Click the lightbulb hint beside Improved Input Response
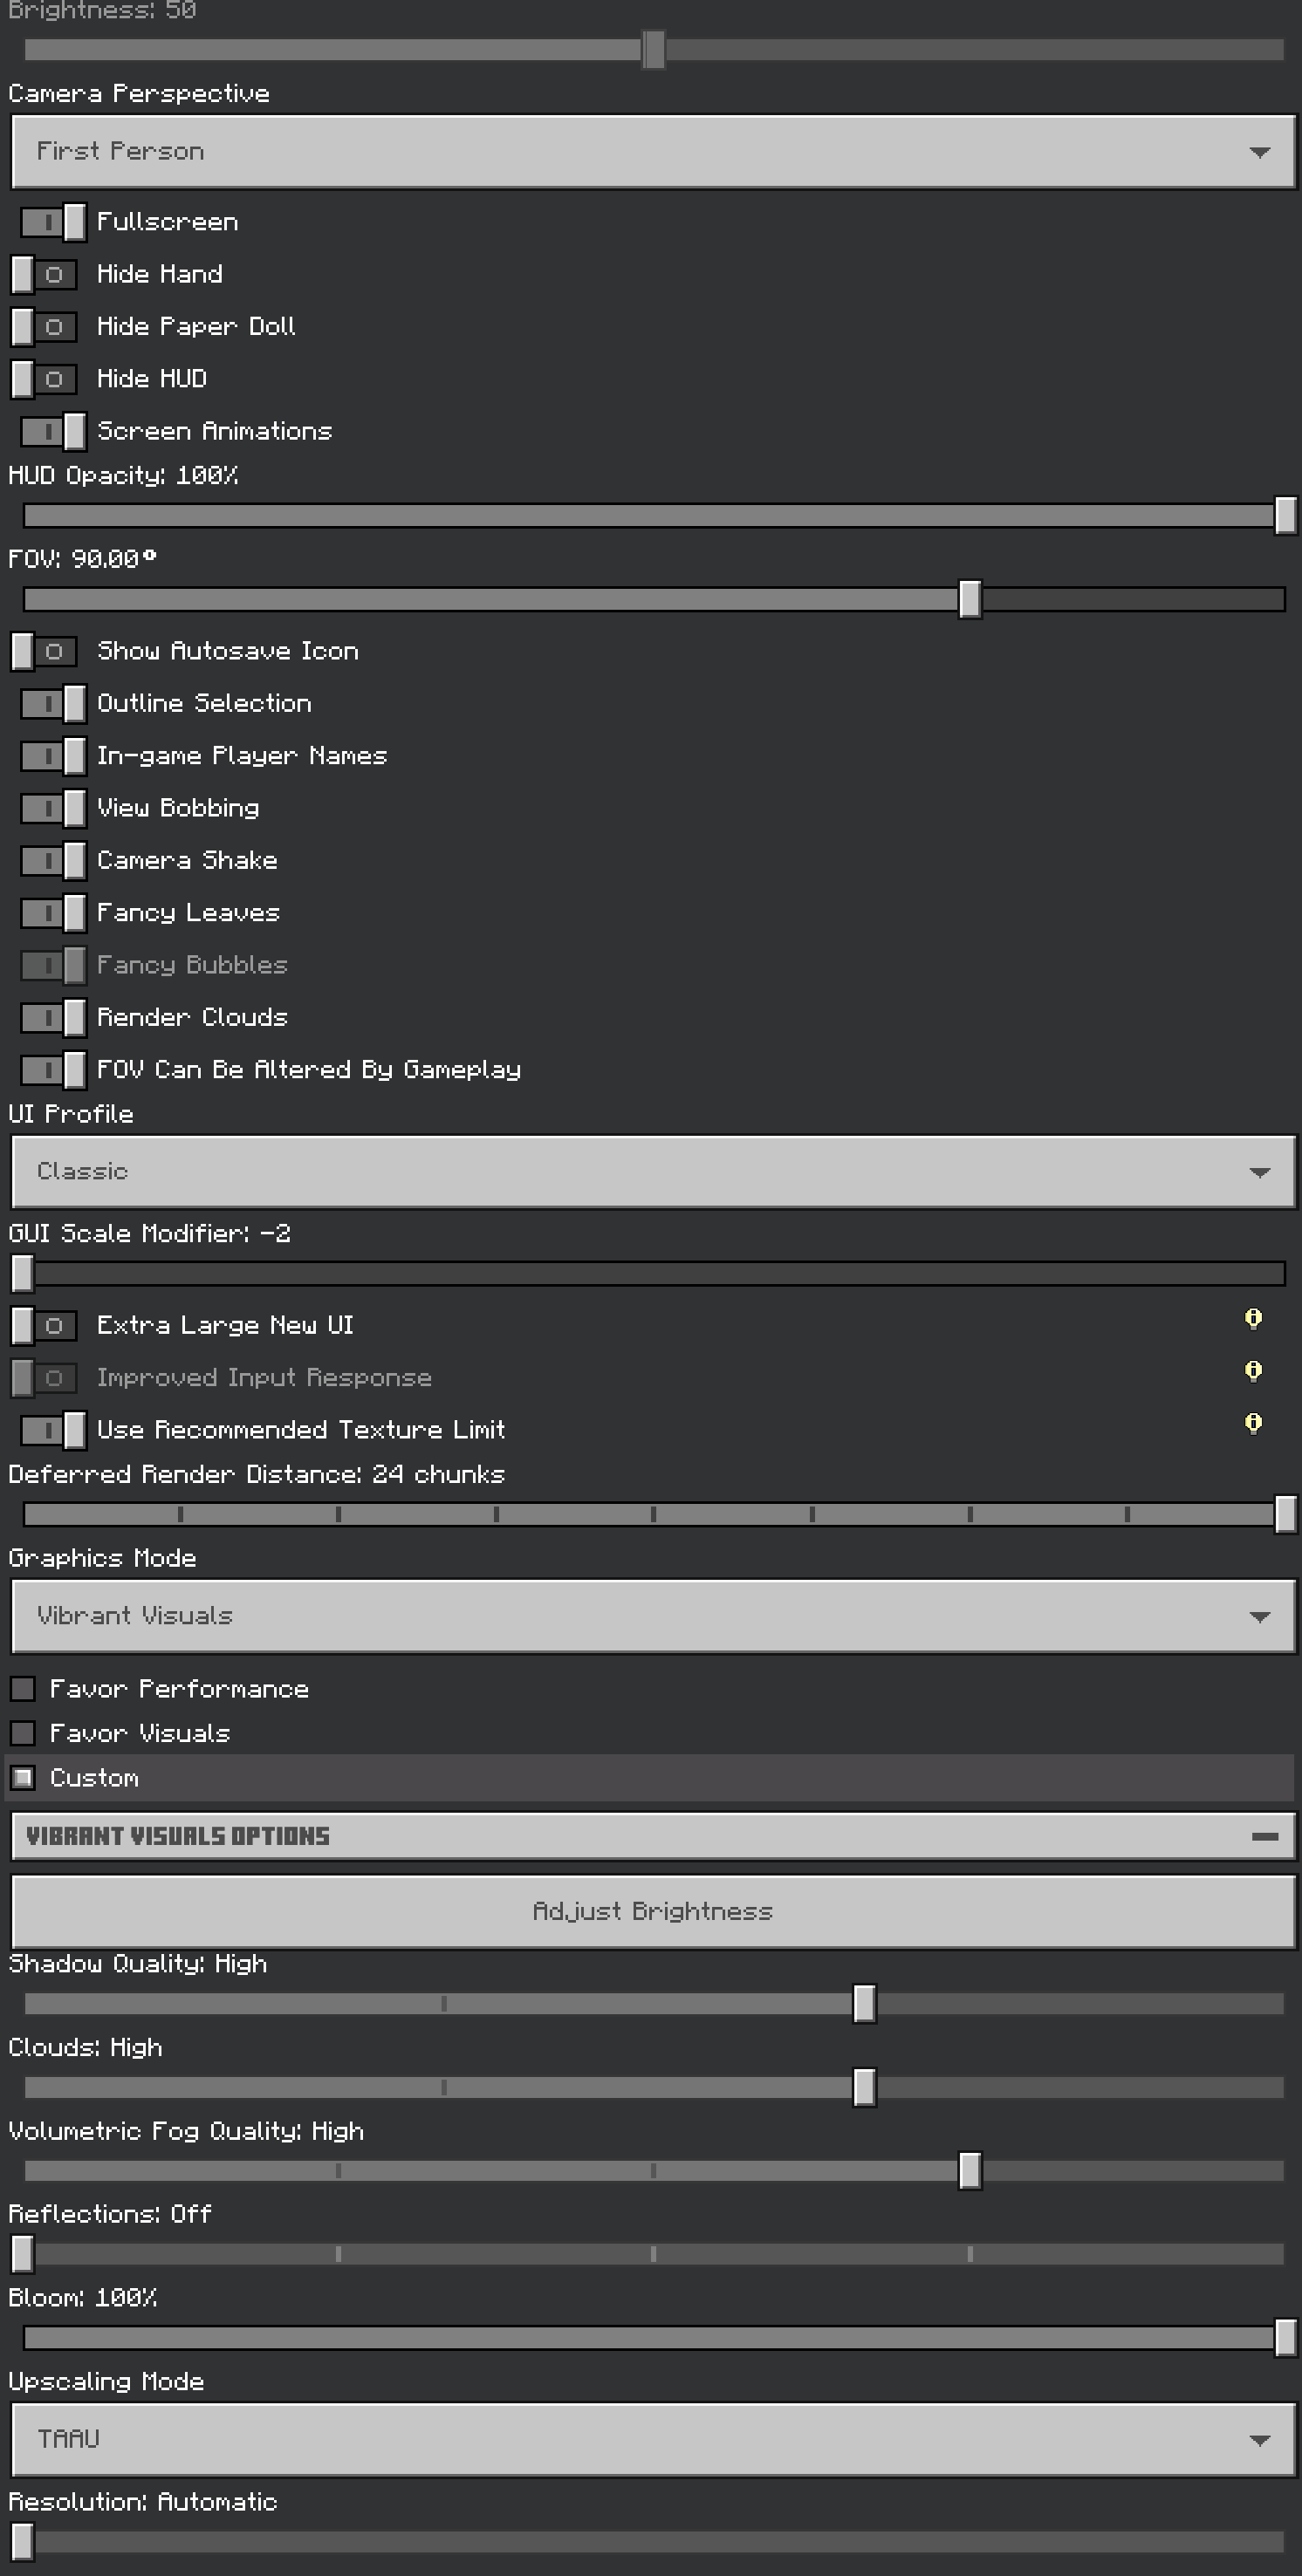This screenshot has width=1302, height=2576. [x=1252, y=1372]
